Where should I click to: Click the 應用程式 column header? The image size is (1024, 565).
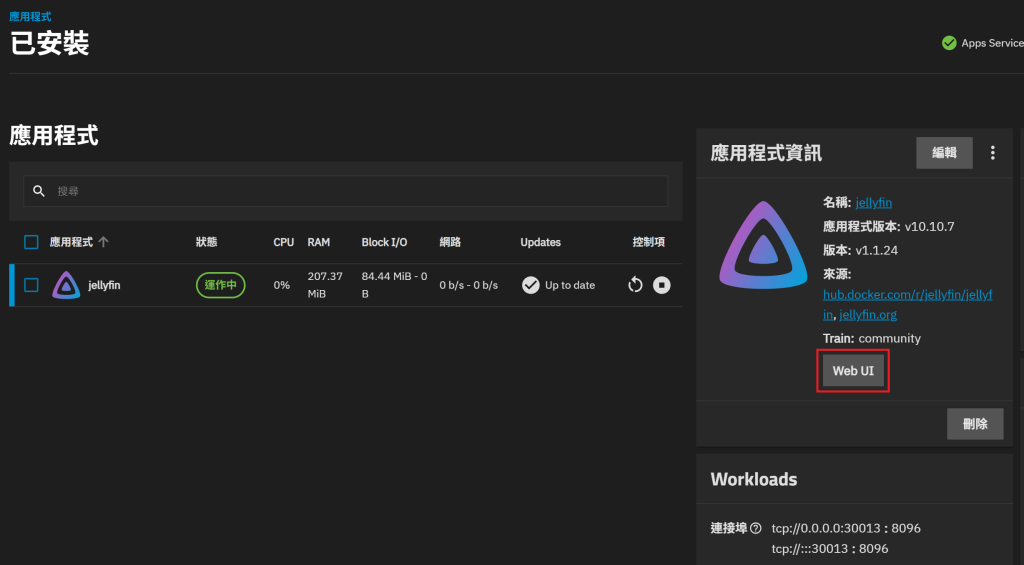point(71,242)
